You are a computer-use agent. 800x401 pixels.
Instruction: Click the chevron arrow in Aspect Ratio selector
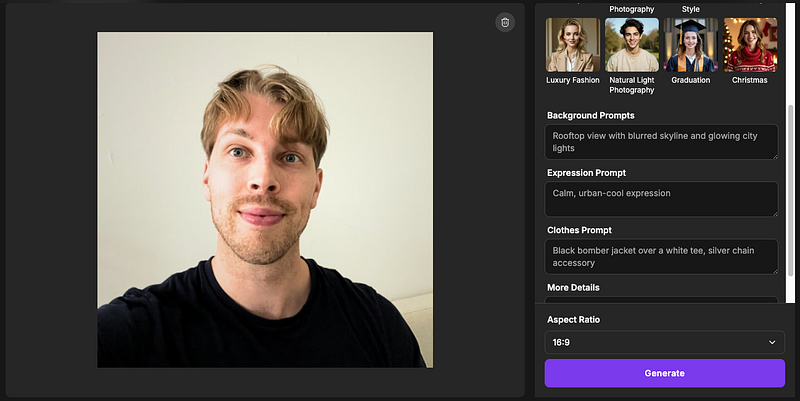pyautogui.click(x=771, y=342)
